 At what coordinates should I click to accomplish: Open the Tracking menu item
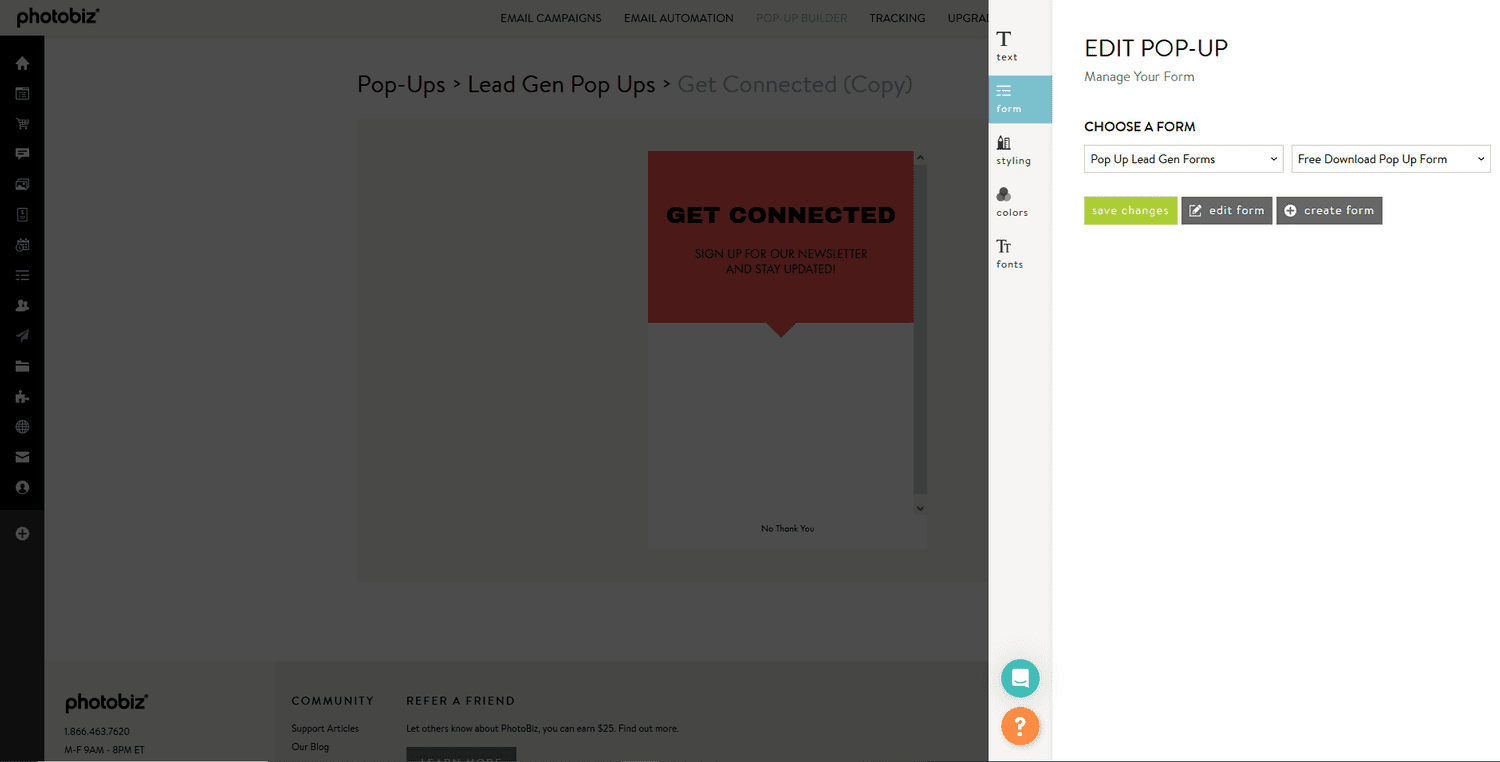[897, 17]
